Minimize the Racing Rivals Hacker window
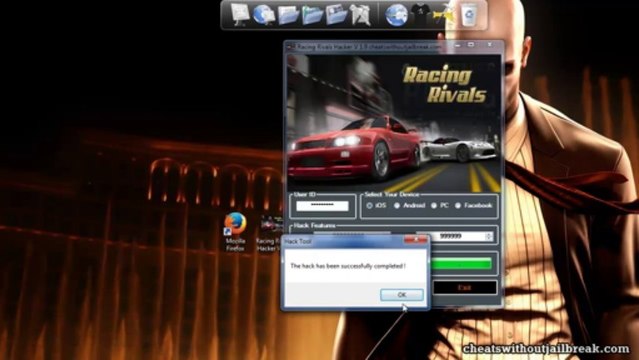 (x=458, y=45)
